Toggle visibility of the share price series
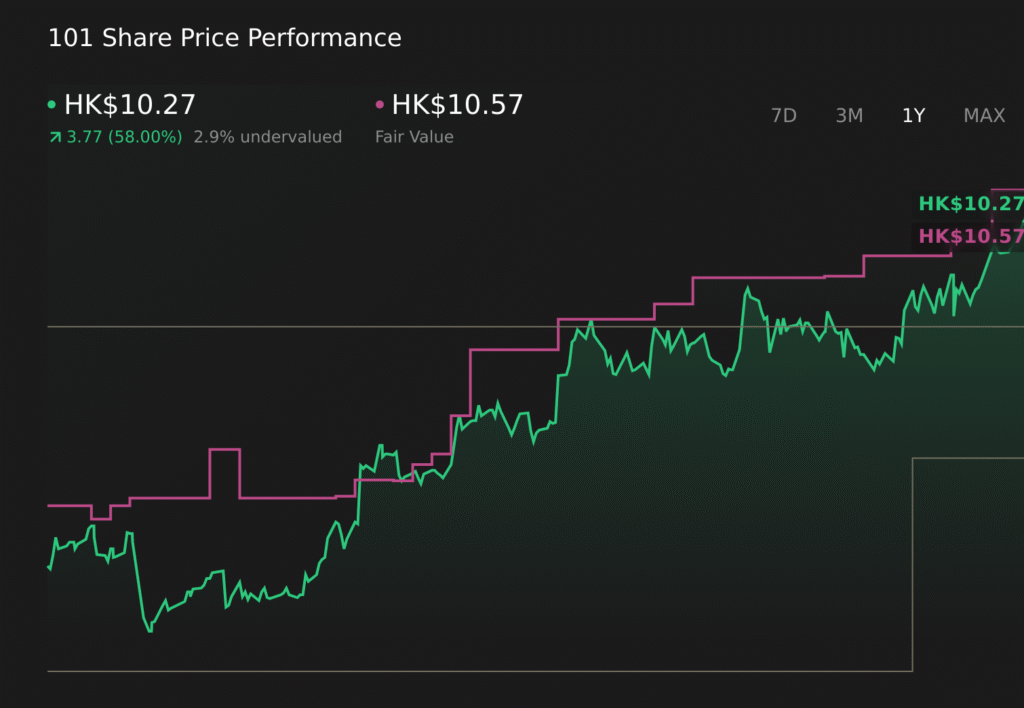The width and height of the screenshot is (1024, 708). pos(53,103)
